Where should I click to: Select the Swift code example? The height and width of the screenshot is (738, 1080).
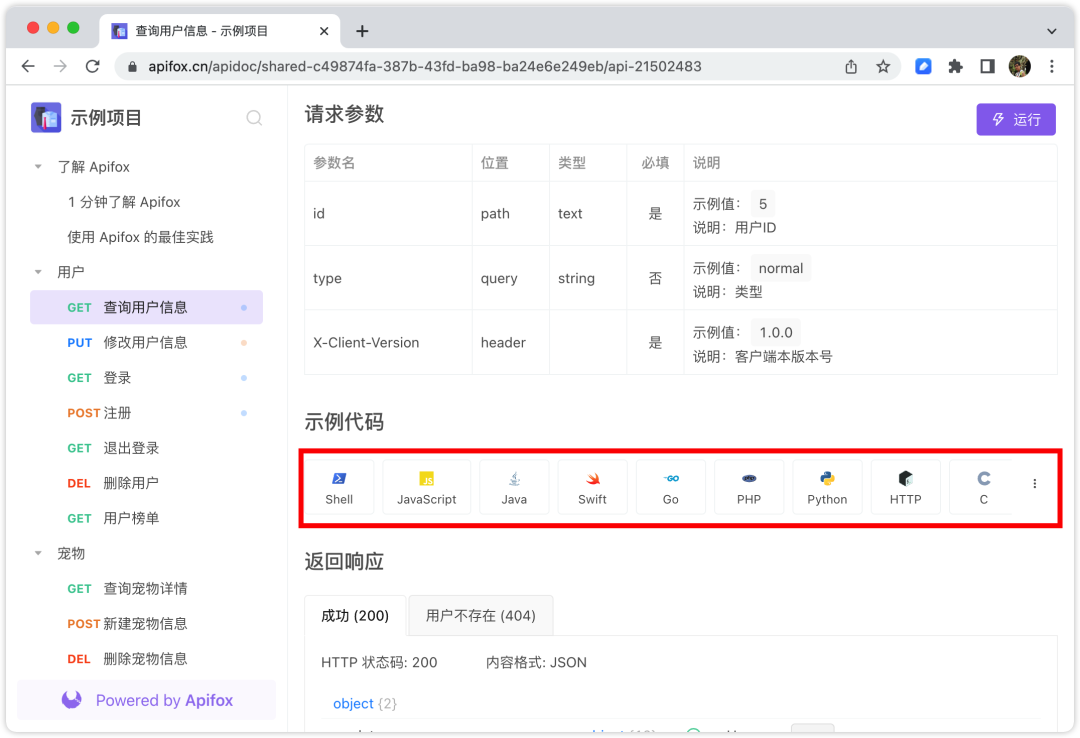coord(592,487)
